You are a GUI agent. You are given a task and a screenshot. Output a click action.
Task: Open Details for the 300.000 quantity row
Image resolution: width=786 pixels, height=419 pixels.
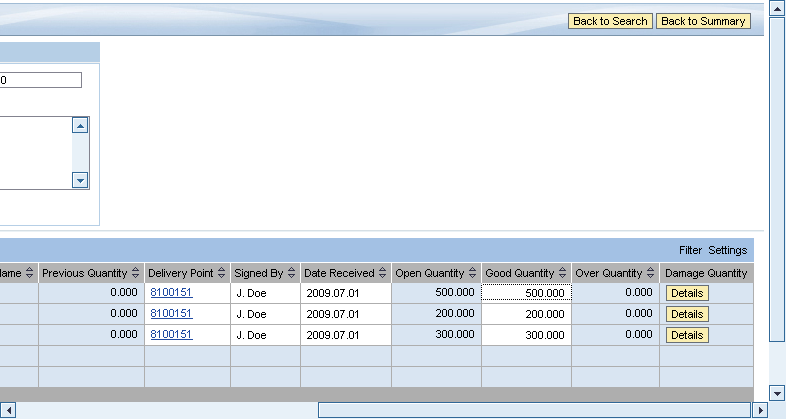687,335
